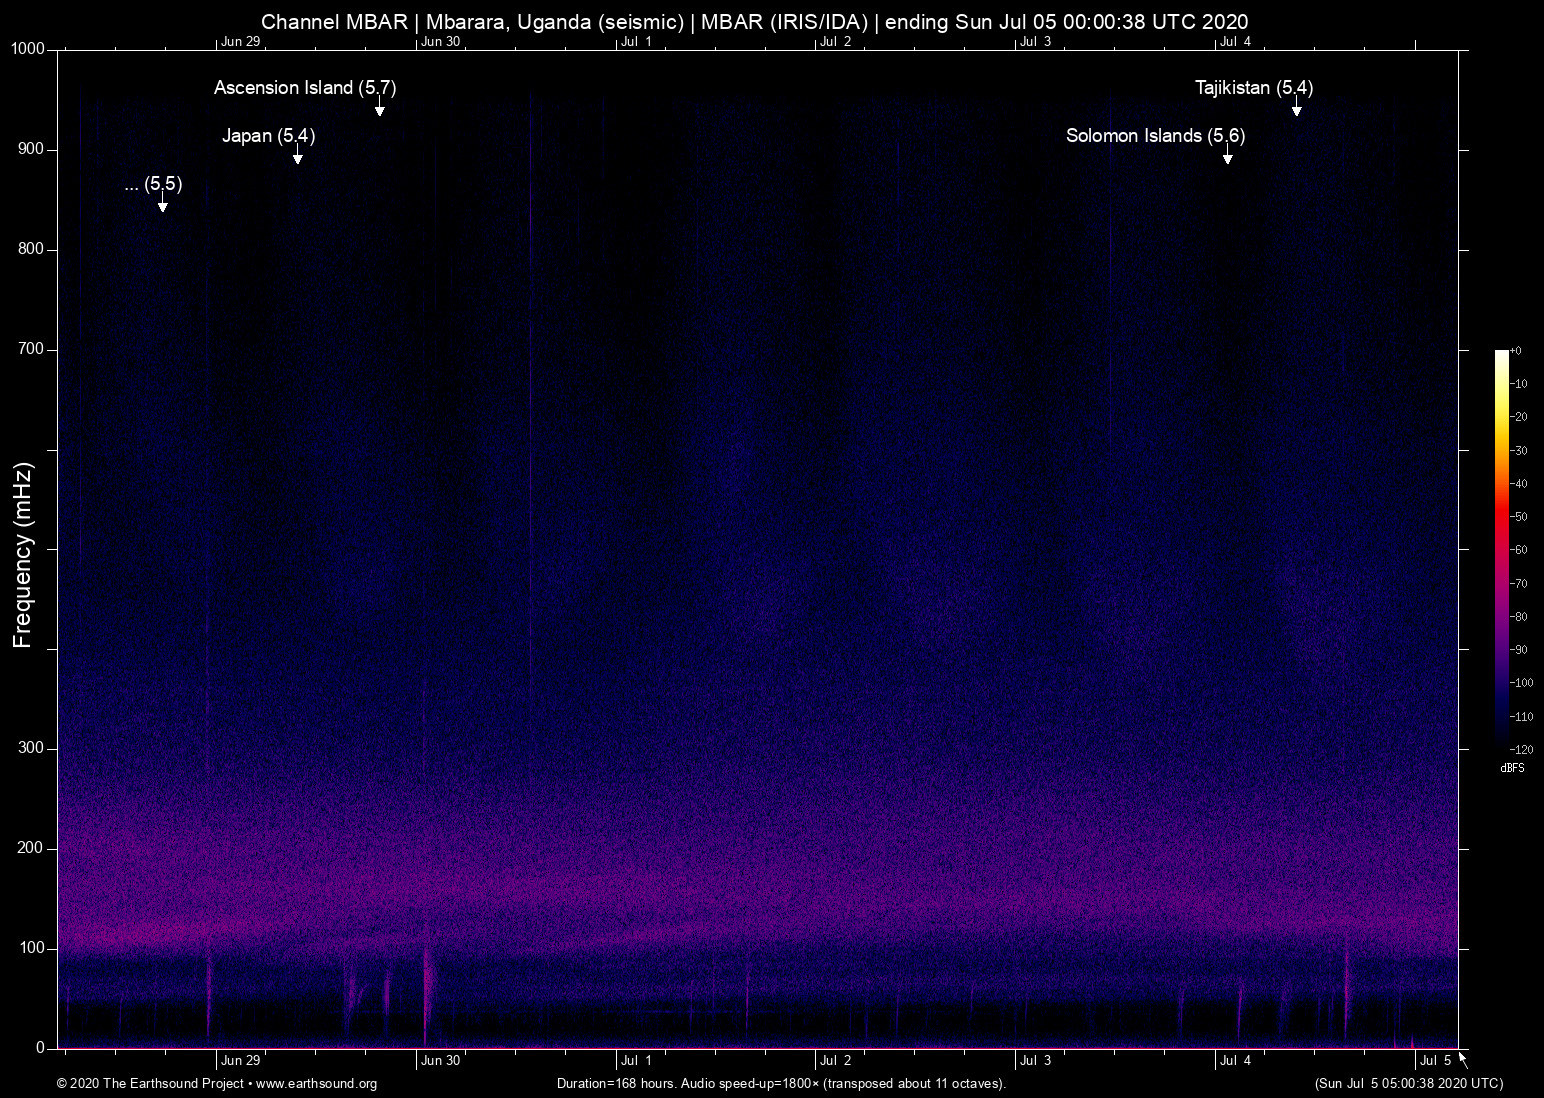
Task: Select the Solomon Islands (5.6) event label
Action: [x=1155, y=136]
